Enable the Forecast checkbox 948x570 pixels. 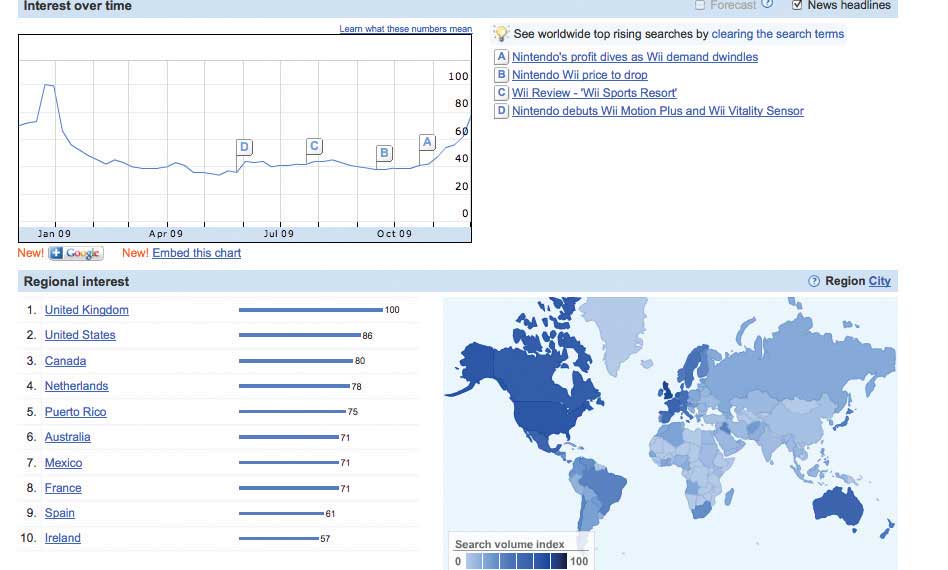[x=700, y=5]
